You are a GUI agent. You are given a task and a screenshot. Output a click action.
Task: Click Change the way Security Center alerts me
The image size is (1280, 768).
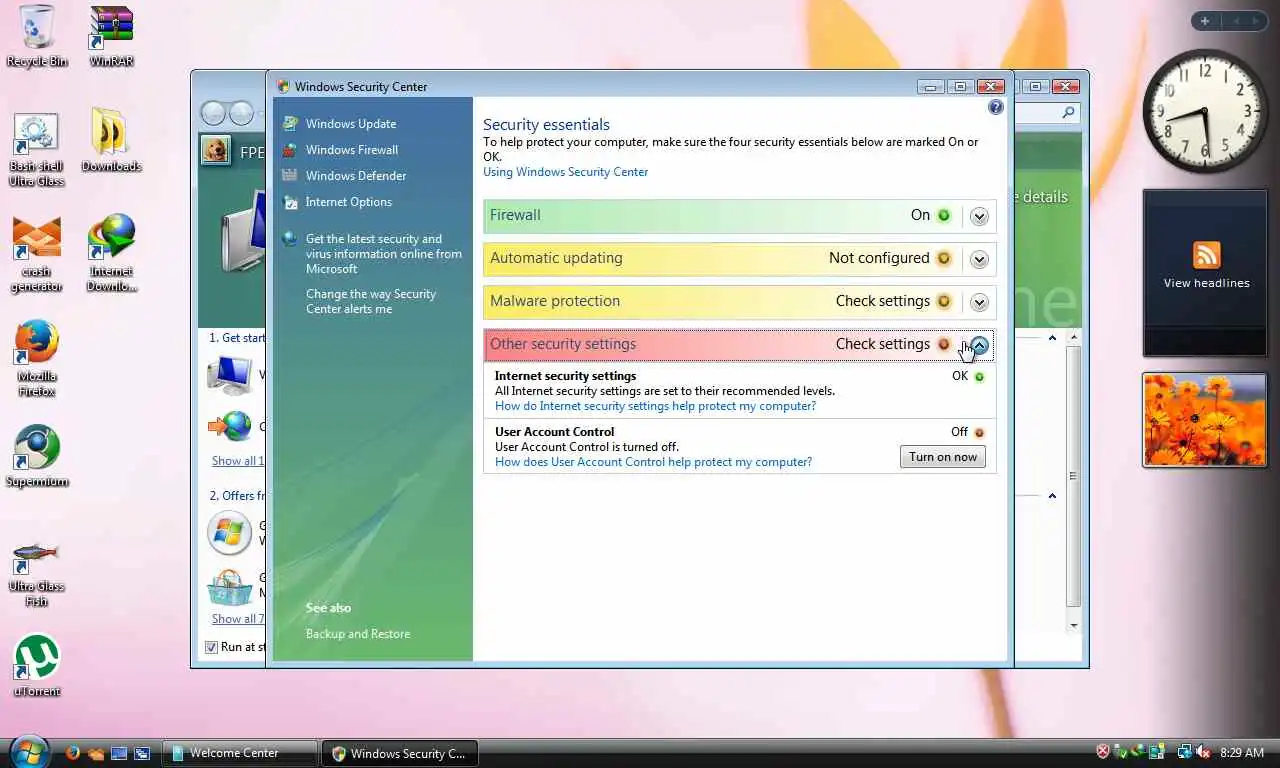pyautogui.click(x=371, y=301)
